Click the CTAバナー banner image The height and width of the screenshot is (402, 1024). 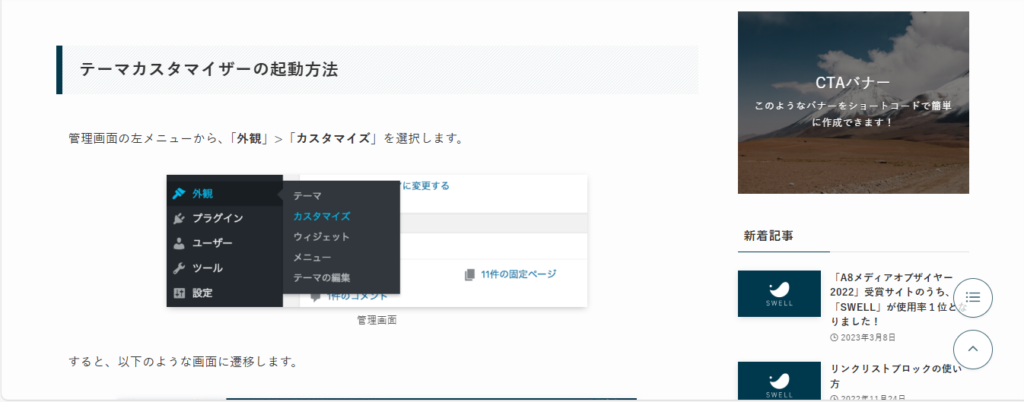click(853, 102)
